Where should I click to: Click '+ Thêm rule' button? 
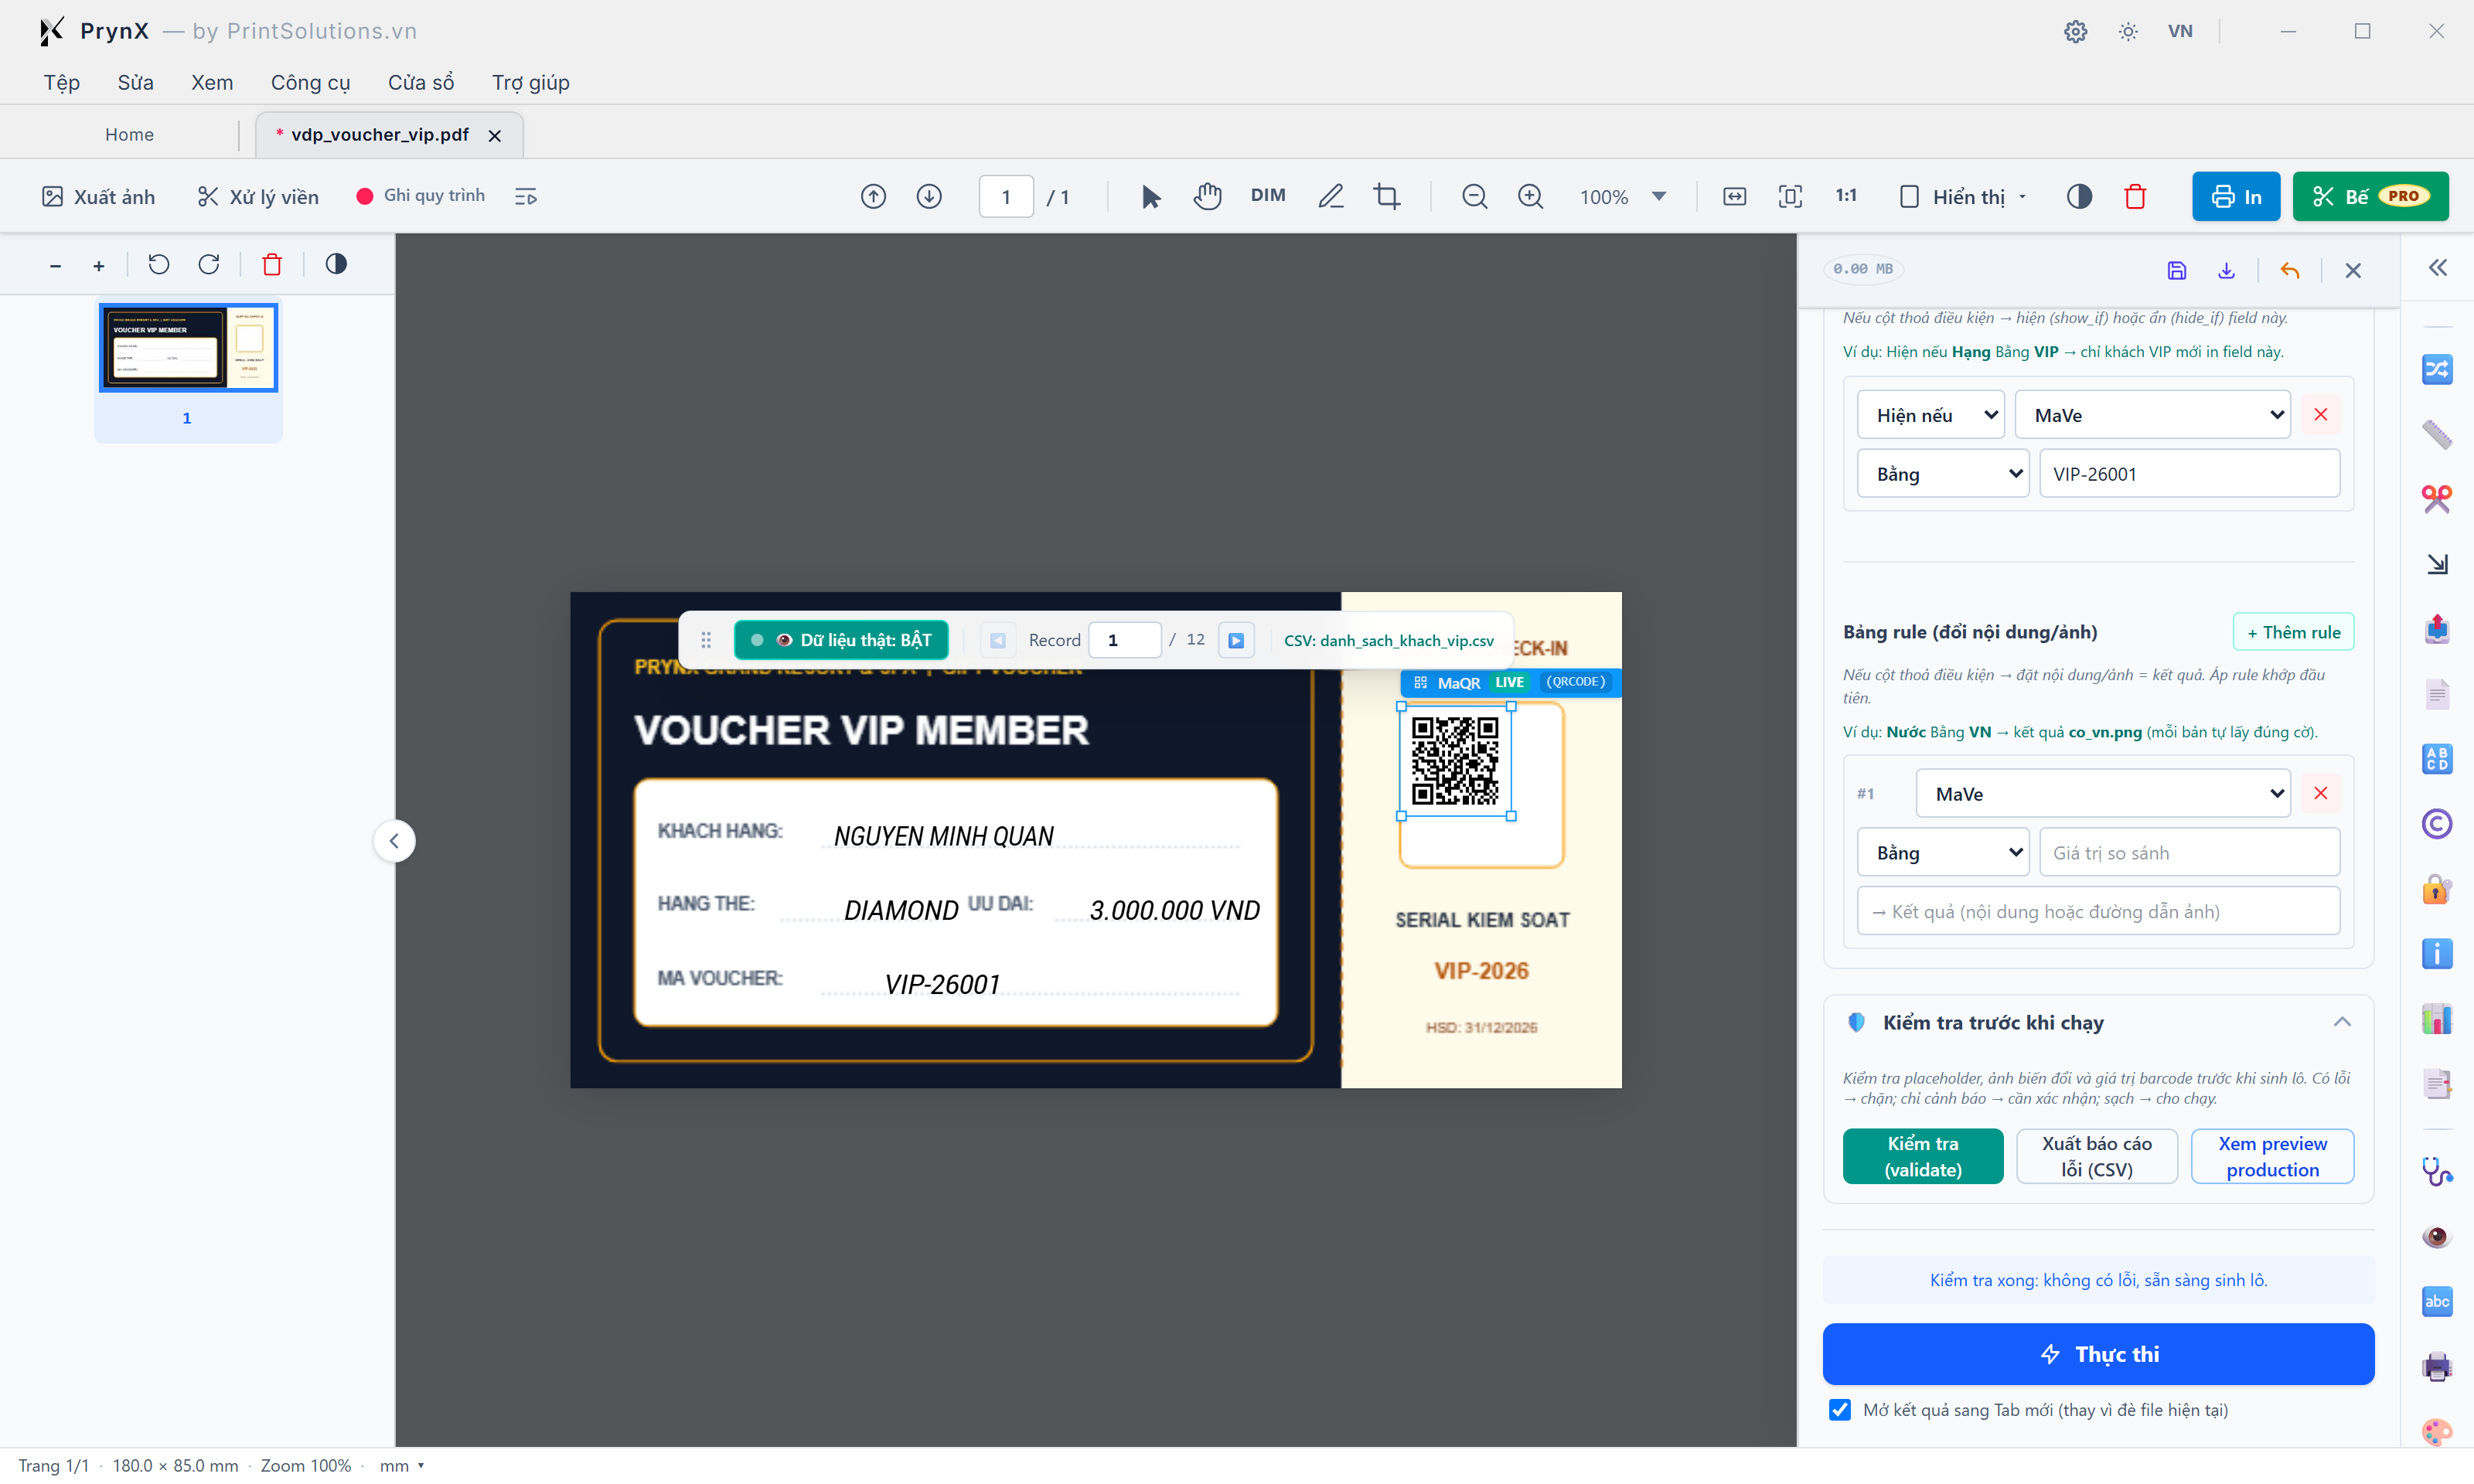2293,632
